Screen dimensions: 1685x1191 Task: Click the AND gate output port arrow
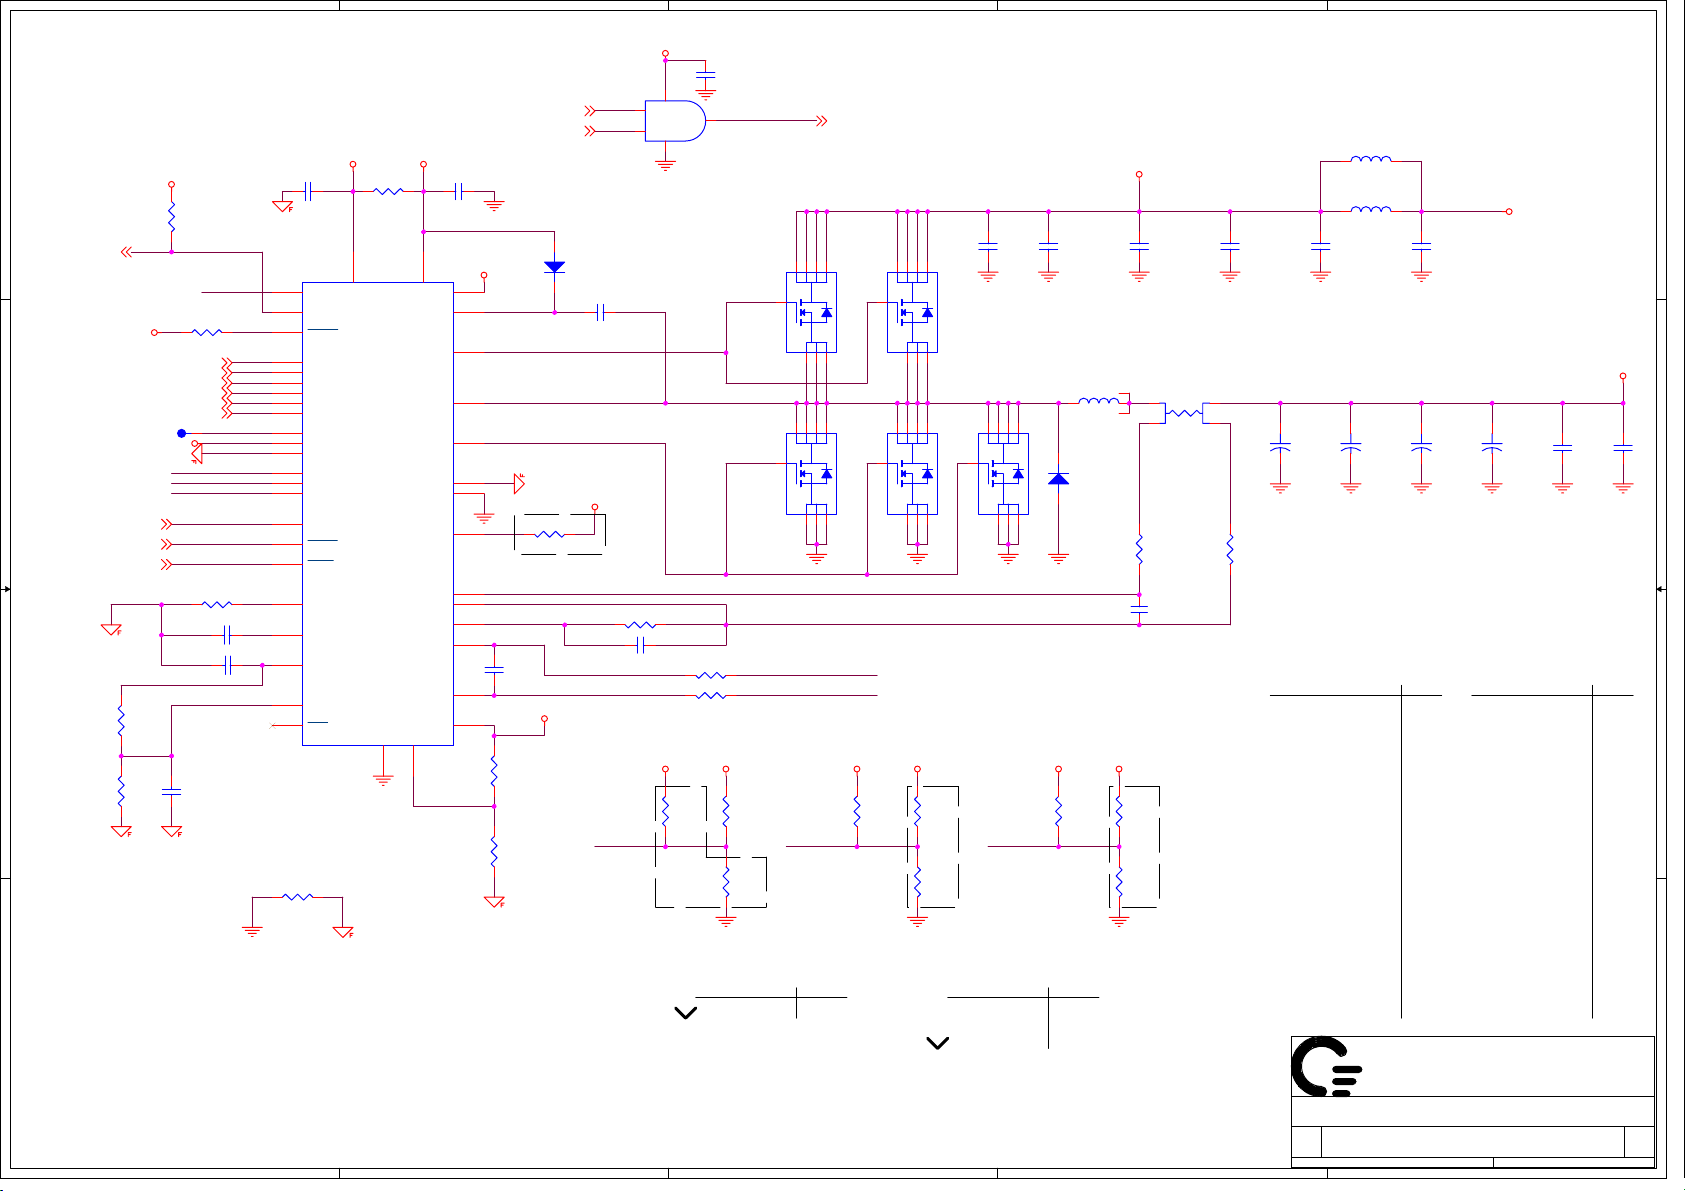point(822,121)
